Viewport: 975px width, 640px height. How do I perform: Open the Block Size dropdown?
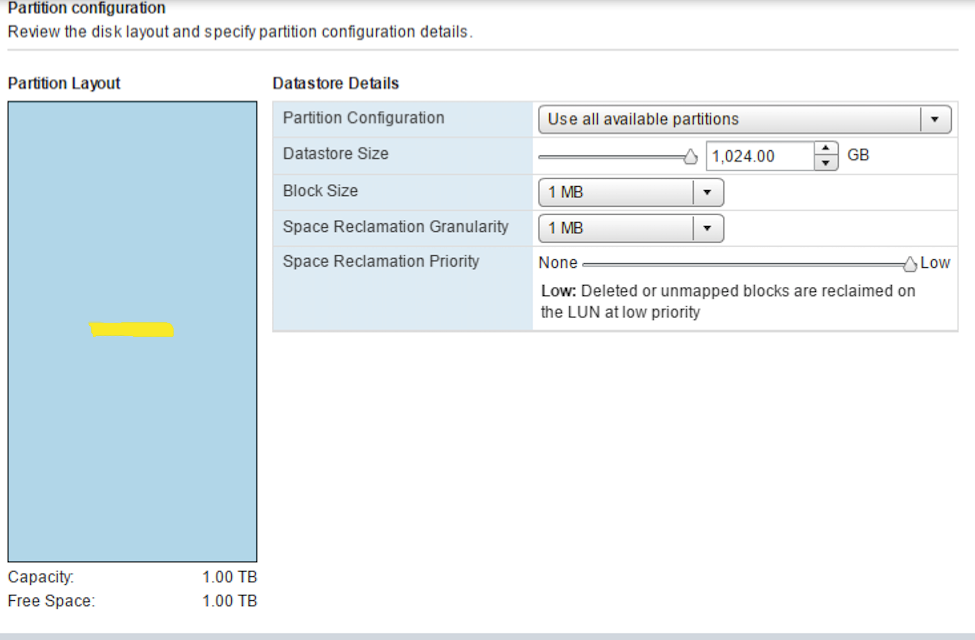616,192
